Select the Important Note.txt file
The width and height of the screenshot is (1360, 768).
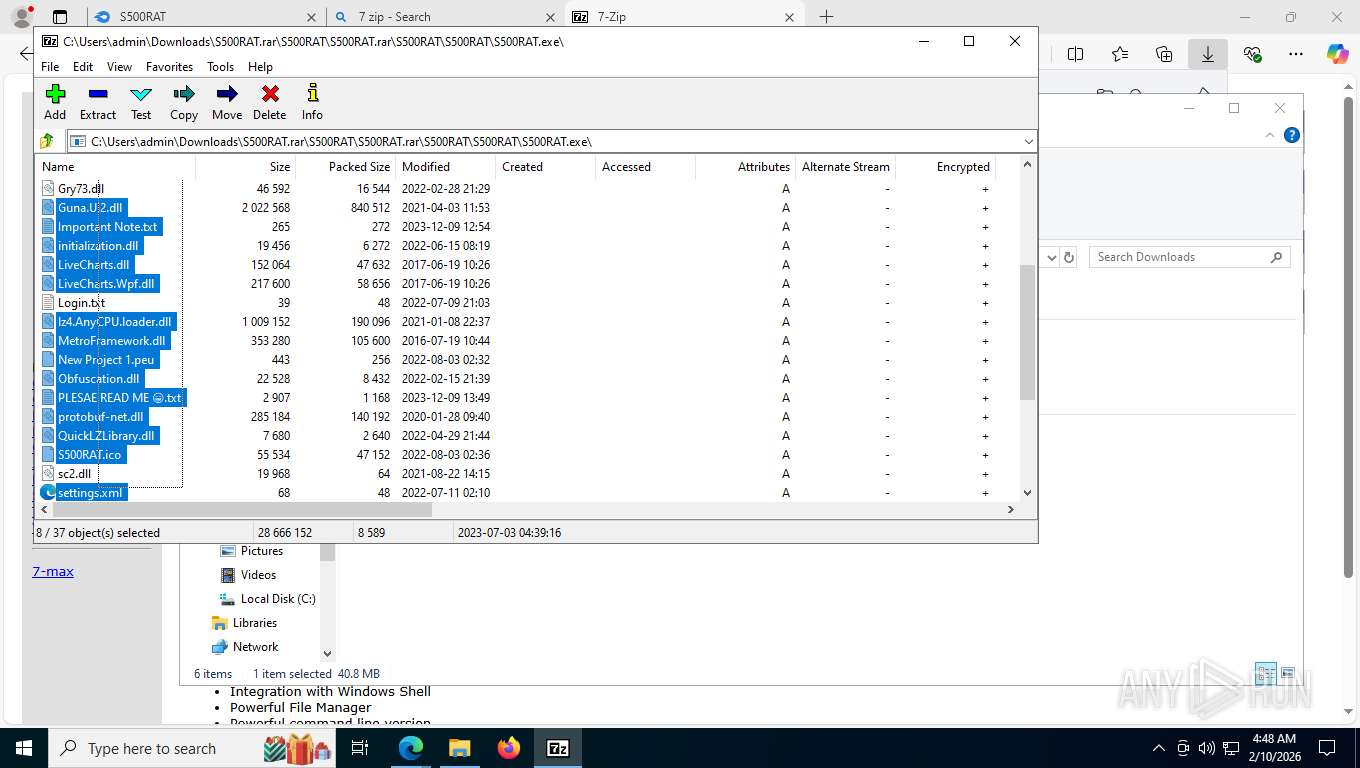click(107, 227)
